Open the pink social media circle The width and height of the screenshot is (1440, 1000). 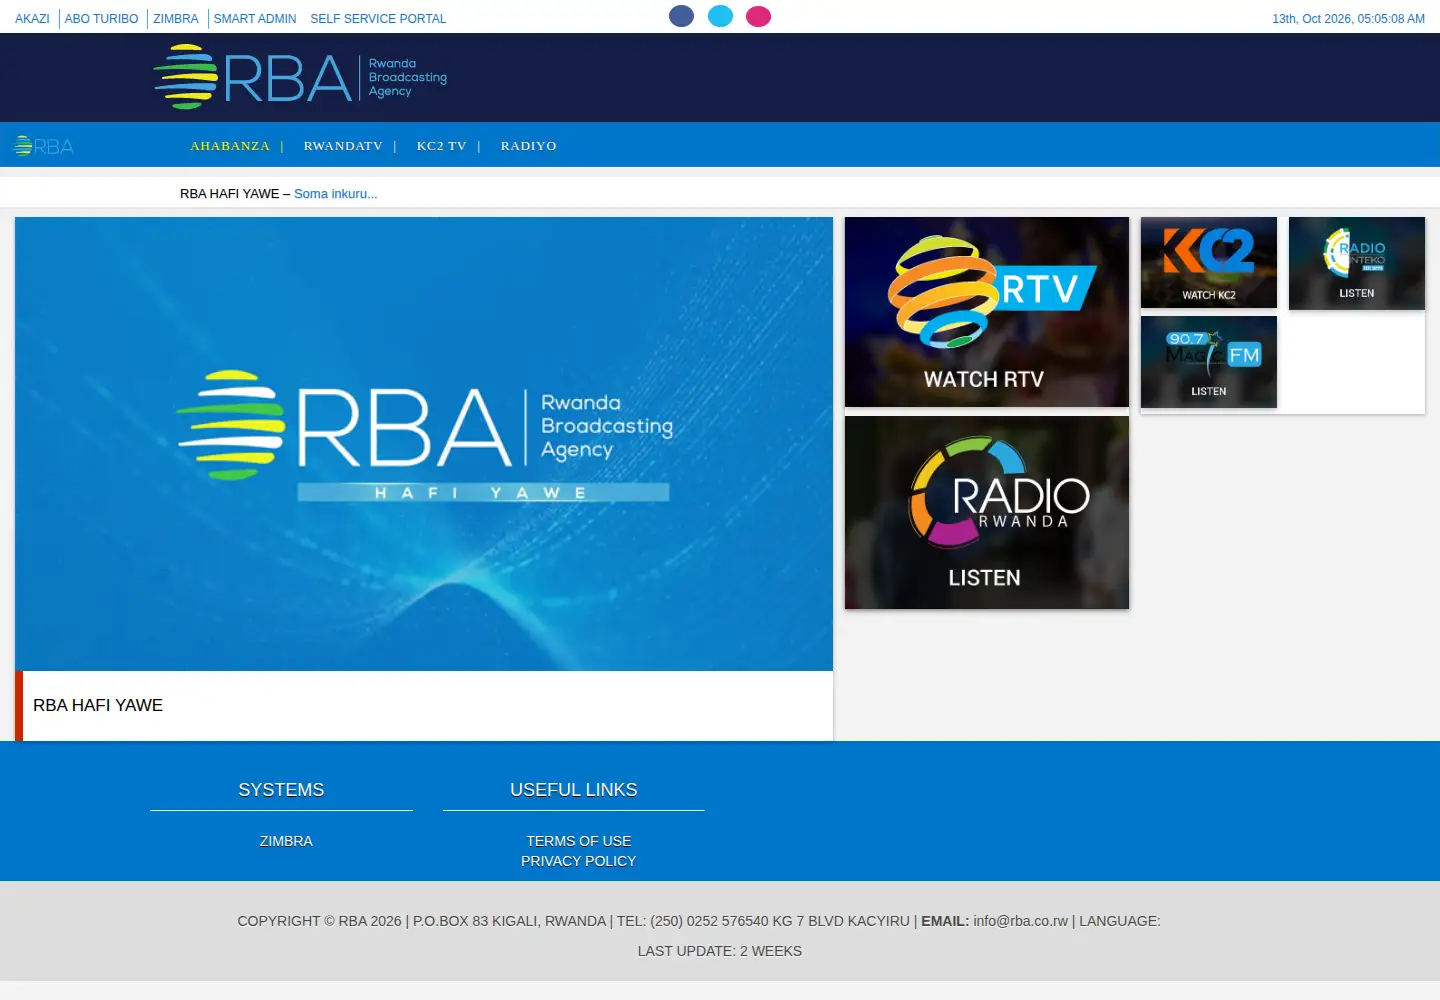coord(759,16)
